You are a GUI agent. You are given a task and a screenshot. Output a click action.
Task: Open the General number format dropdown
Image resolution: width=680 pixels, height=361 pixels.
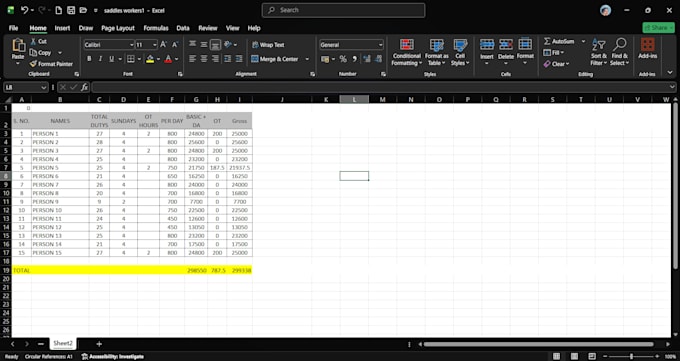point(381,45)
